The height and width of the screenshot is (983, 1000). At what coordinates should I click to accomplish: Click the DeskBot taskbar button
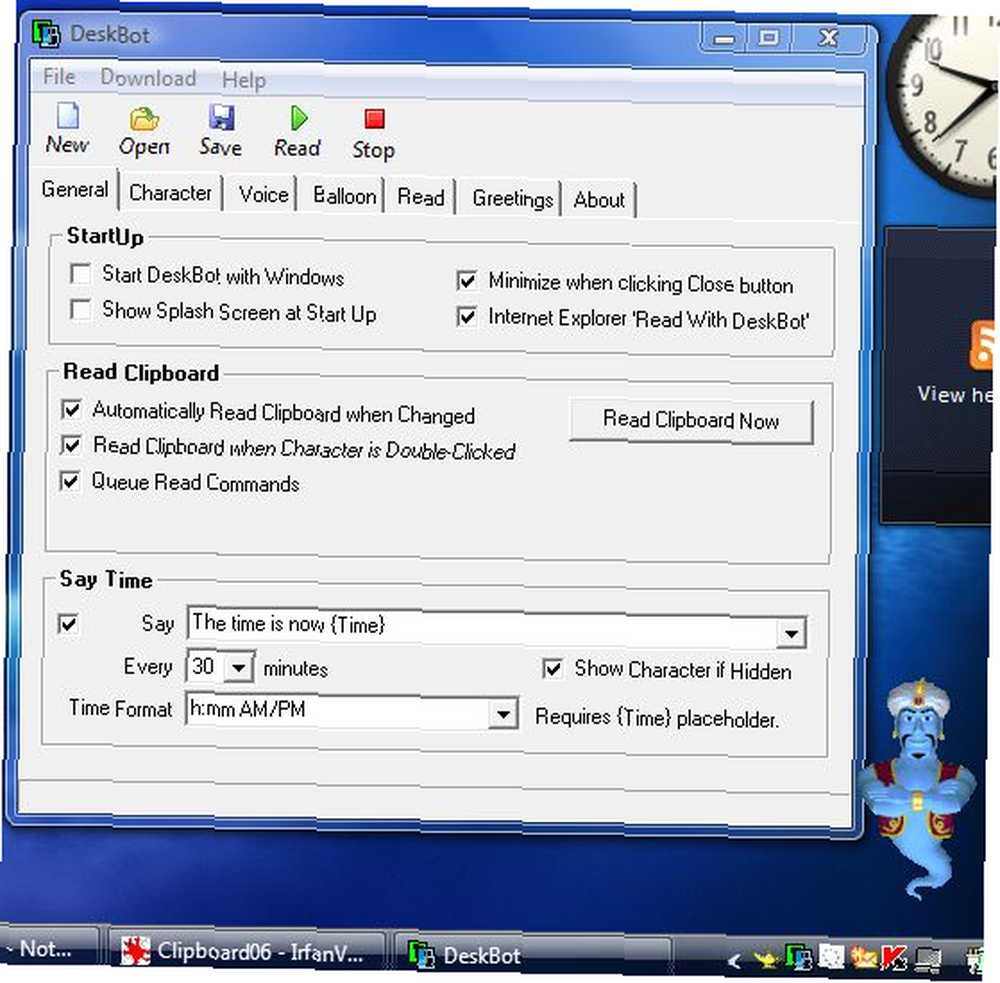(x=532, y=956)
